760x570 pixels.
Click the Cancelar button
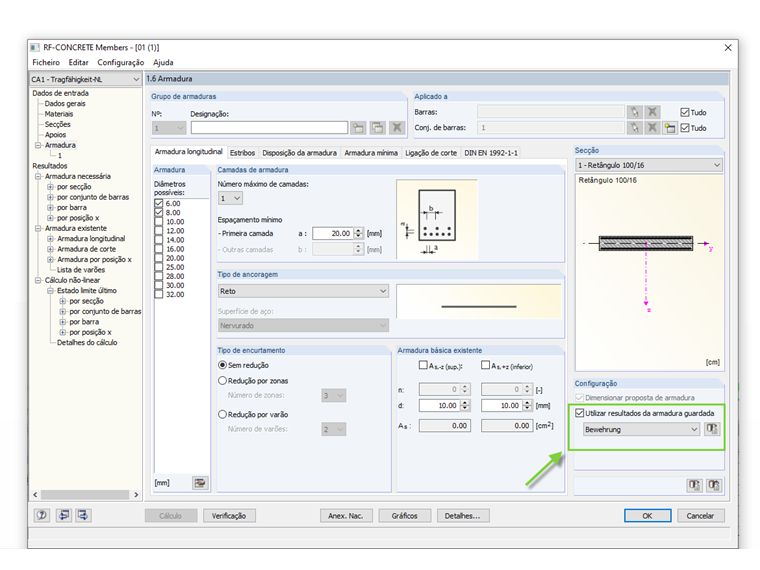(x=700, y=516)
